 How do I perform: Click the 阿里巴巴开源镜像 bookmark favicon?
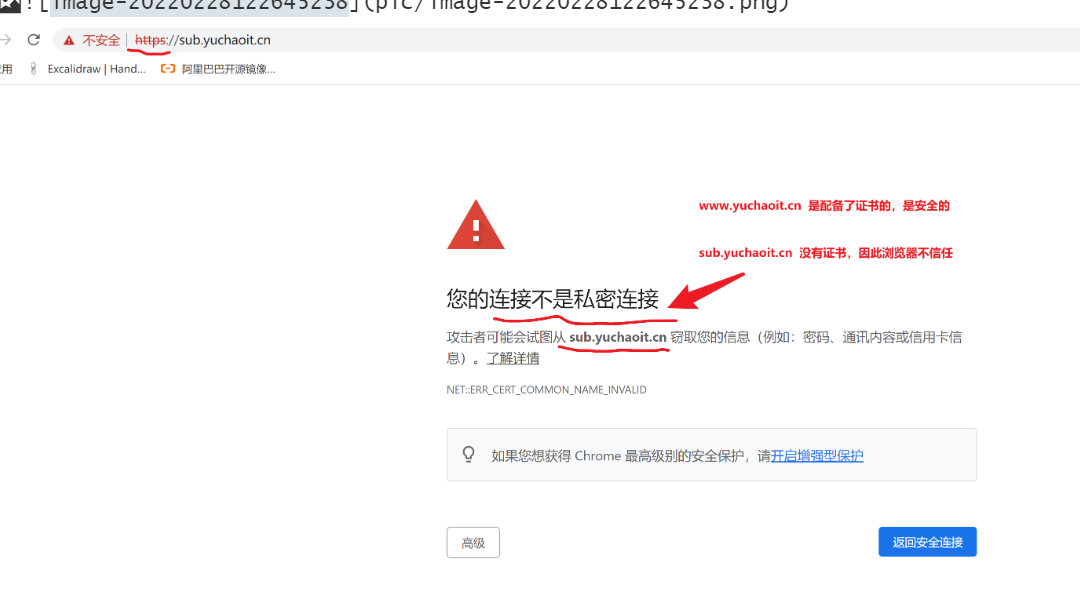point(167,68)
